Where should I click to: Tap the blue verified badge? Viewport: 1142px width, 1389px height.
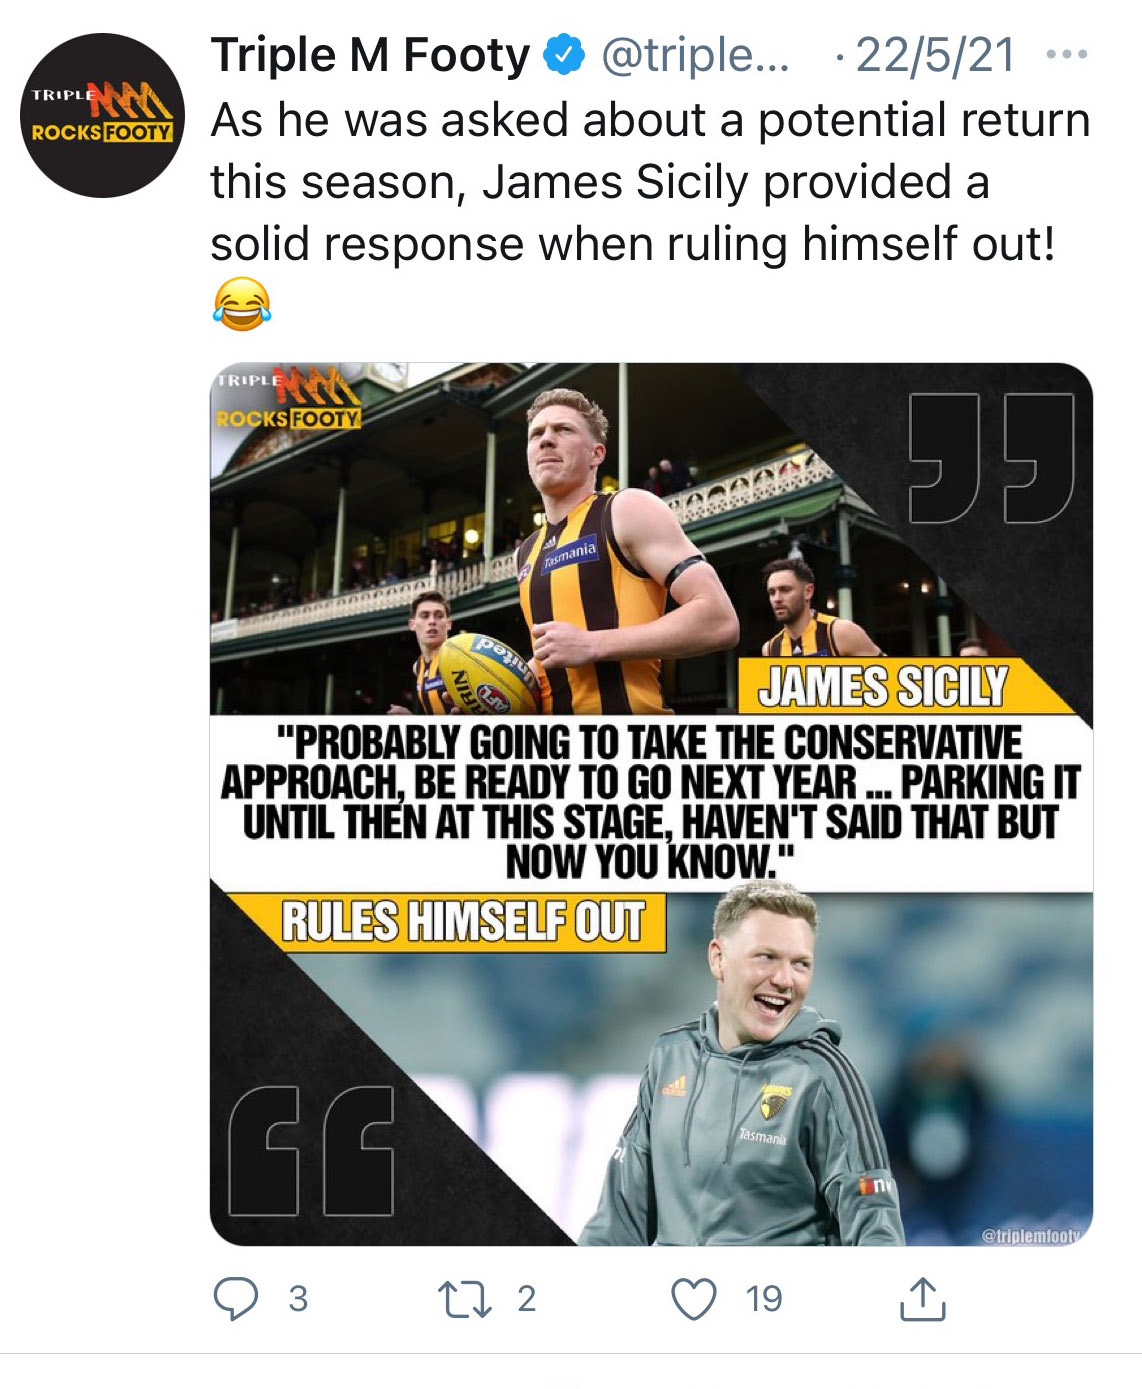point(563,56)
